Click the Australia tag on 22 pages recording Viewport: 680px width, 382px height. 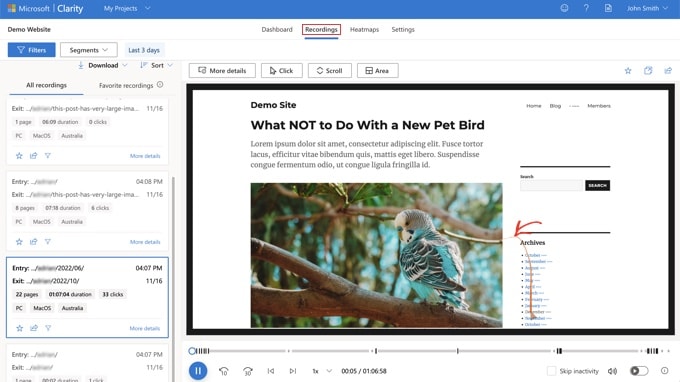(72, 308)
